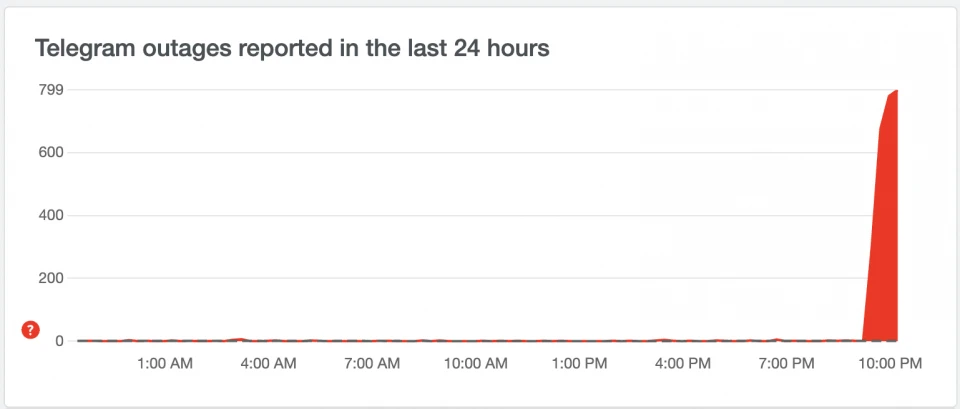This screenshot has height=409, width=960.
Task: Click the small bump near 4:00 AM
Action: tap(240, 339)
